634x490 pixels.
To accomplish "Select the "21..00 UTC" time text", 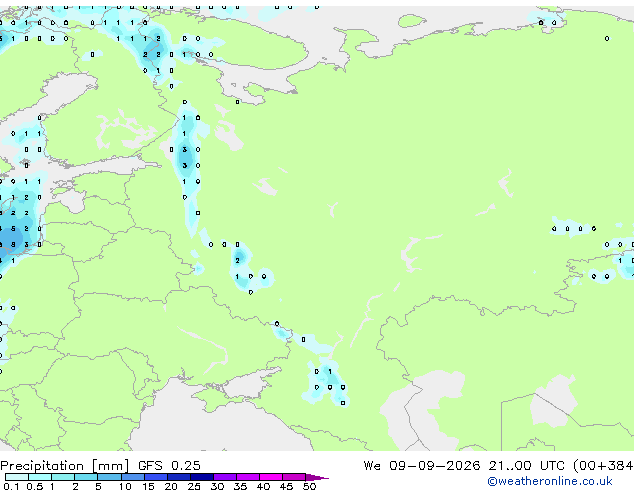I will coord(526,466).
